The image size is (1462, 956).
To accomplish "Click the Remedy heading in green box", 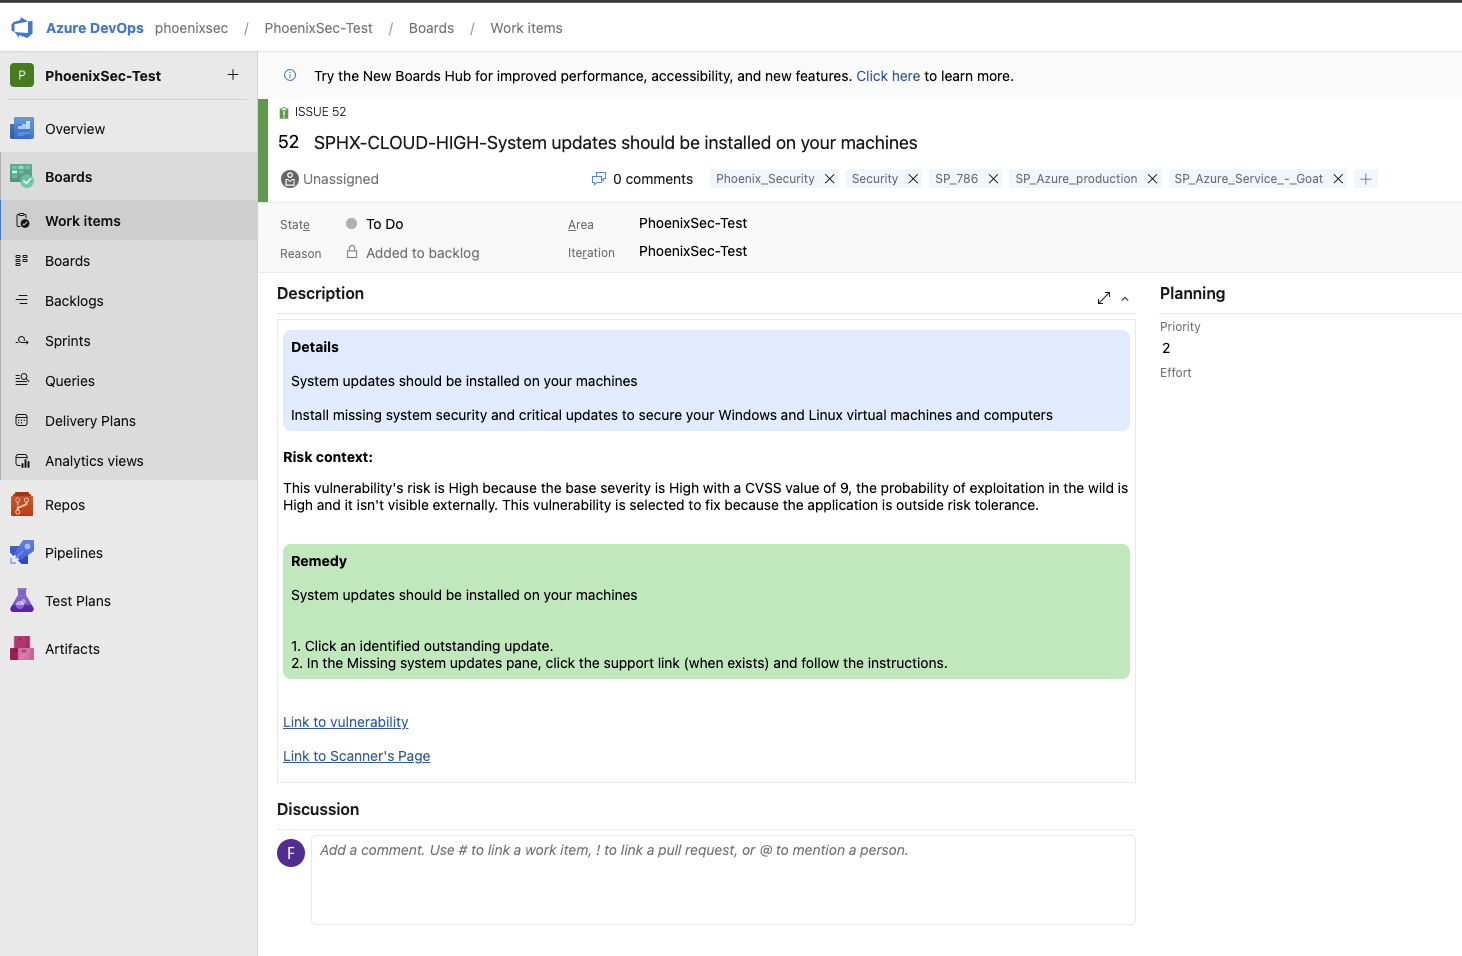I will tap(319, 561).
